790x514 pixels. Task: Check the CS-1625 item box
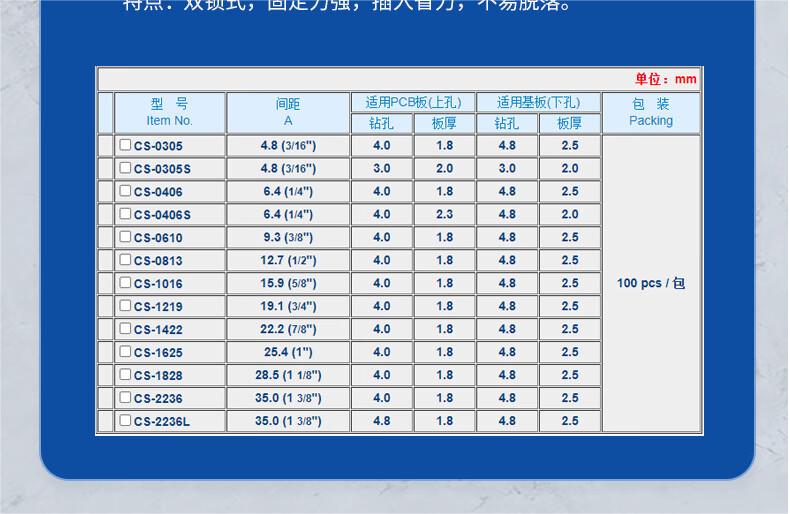pos(125,352)
